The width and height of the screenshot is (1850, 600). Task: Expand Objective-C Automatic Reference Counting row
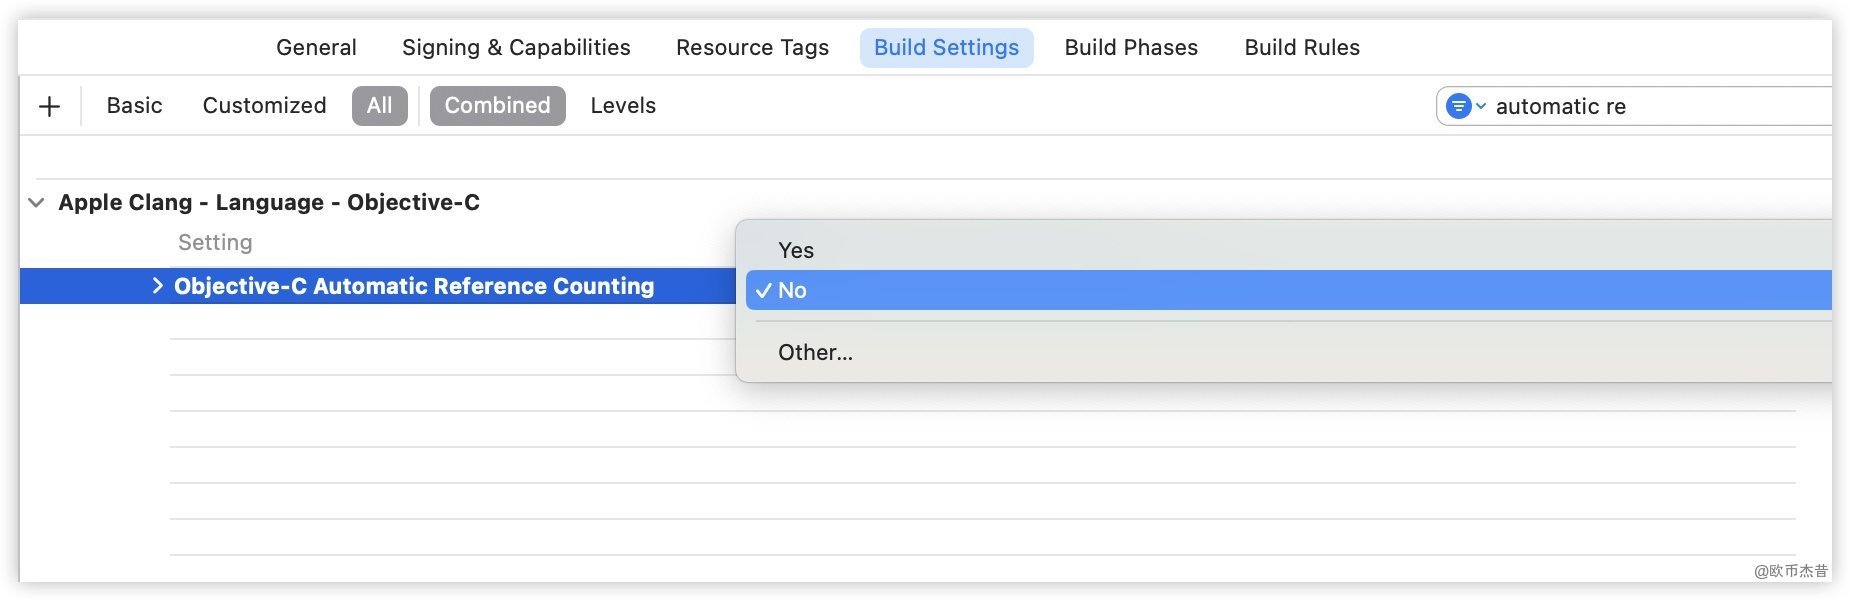coord(157,286)
